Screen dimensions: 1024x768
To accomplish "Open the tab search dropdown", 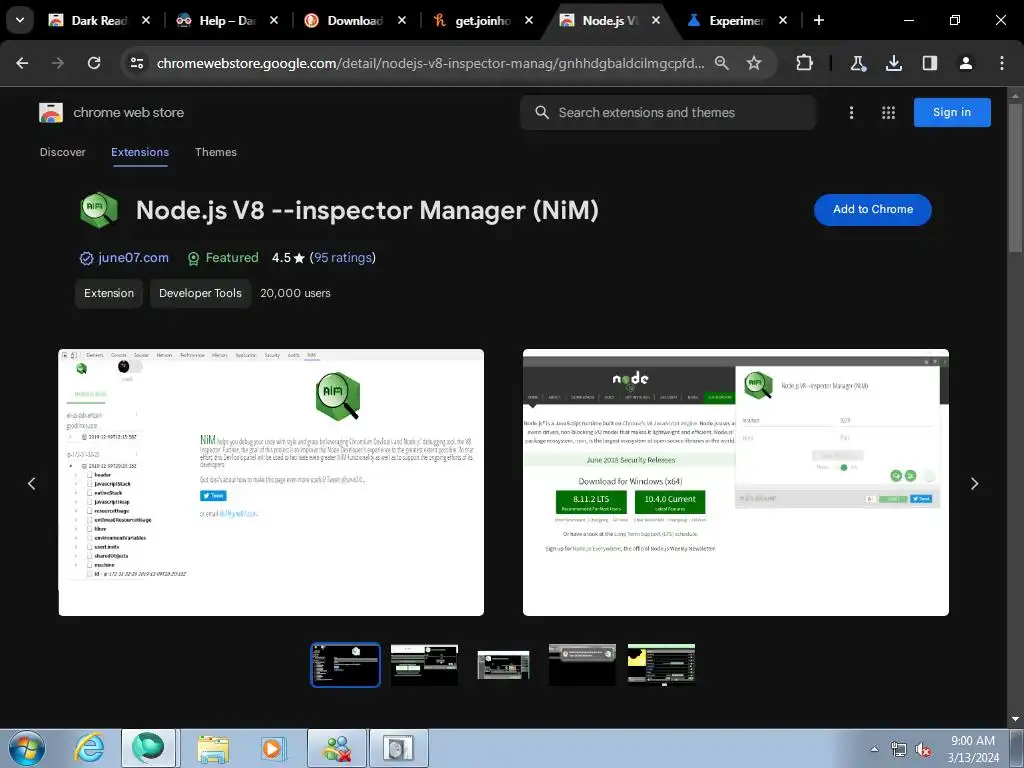I will point(20,20).
